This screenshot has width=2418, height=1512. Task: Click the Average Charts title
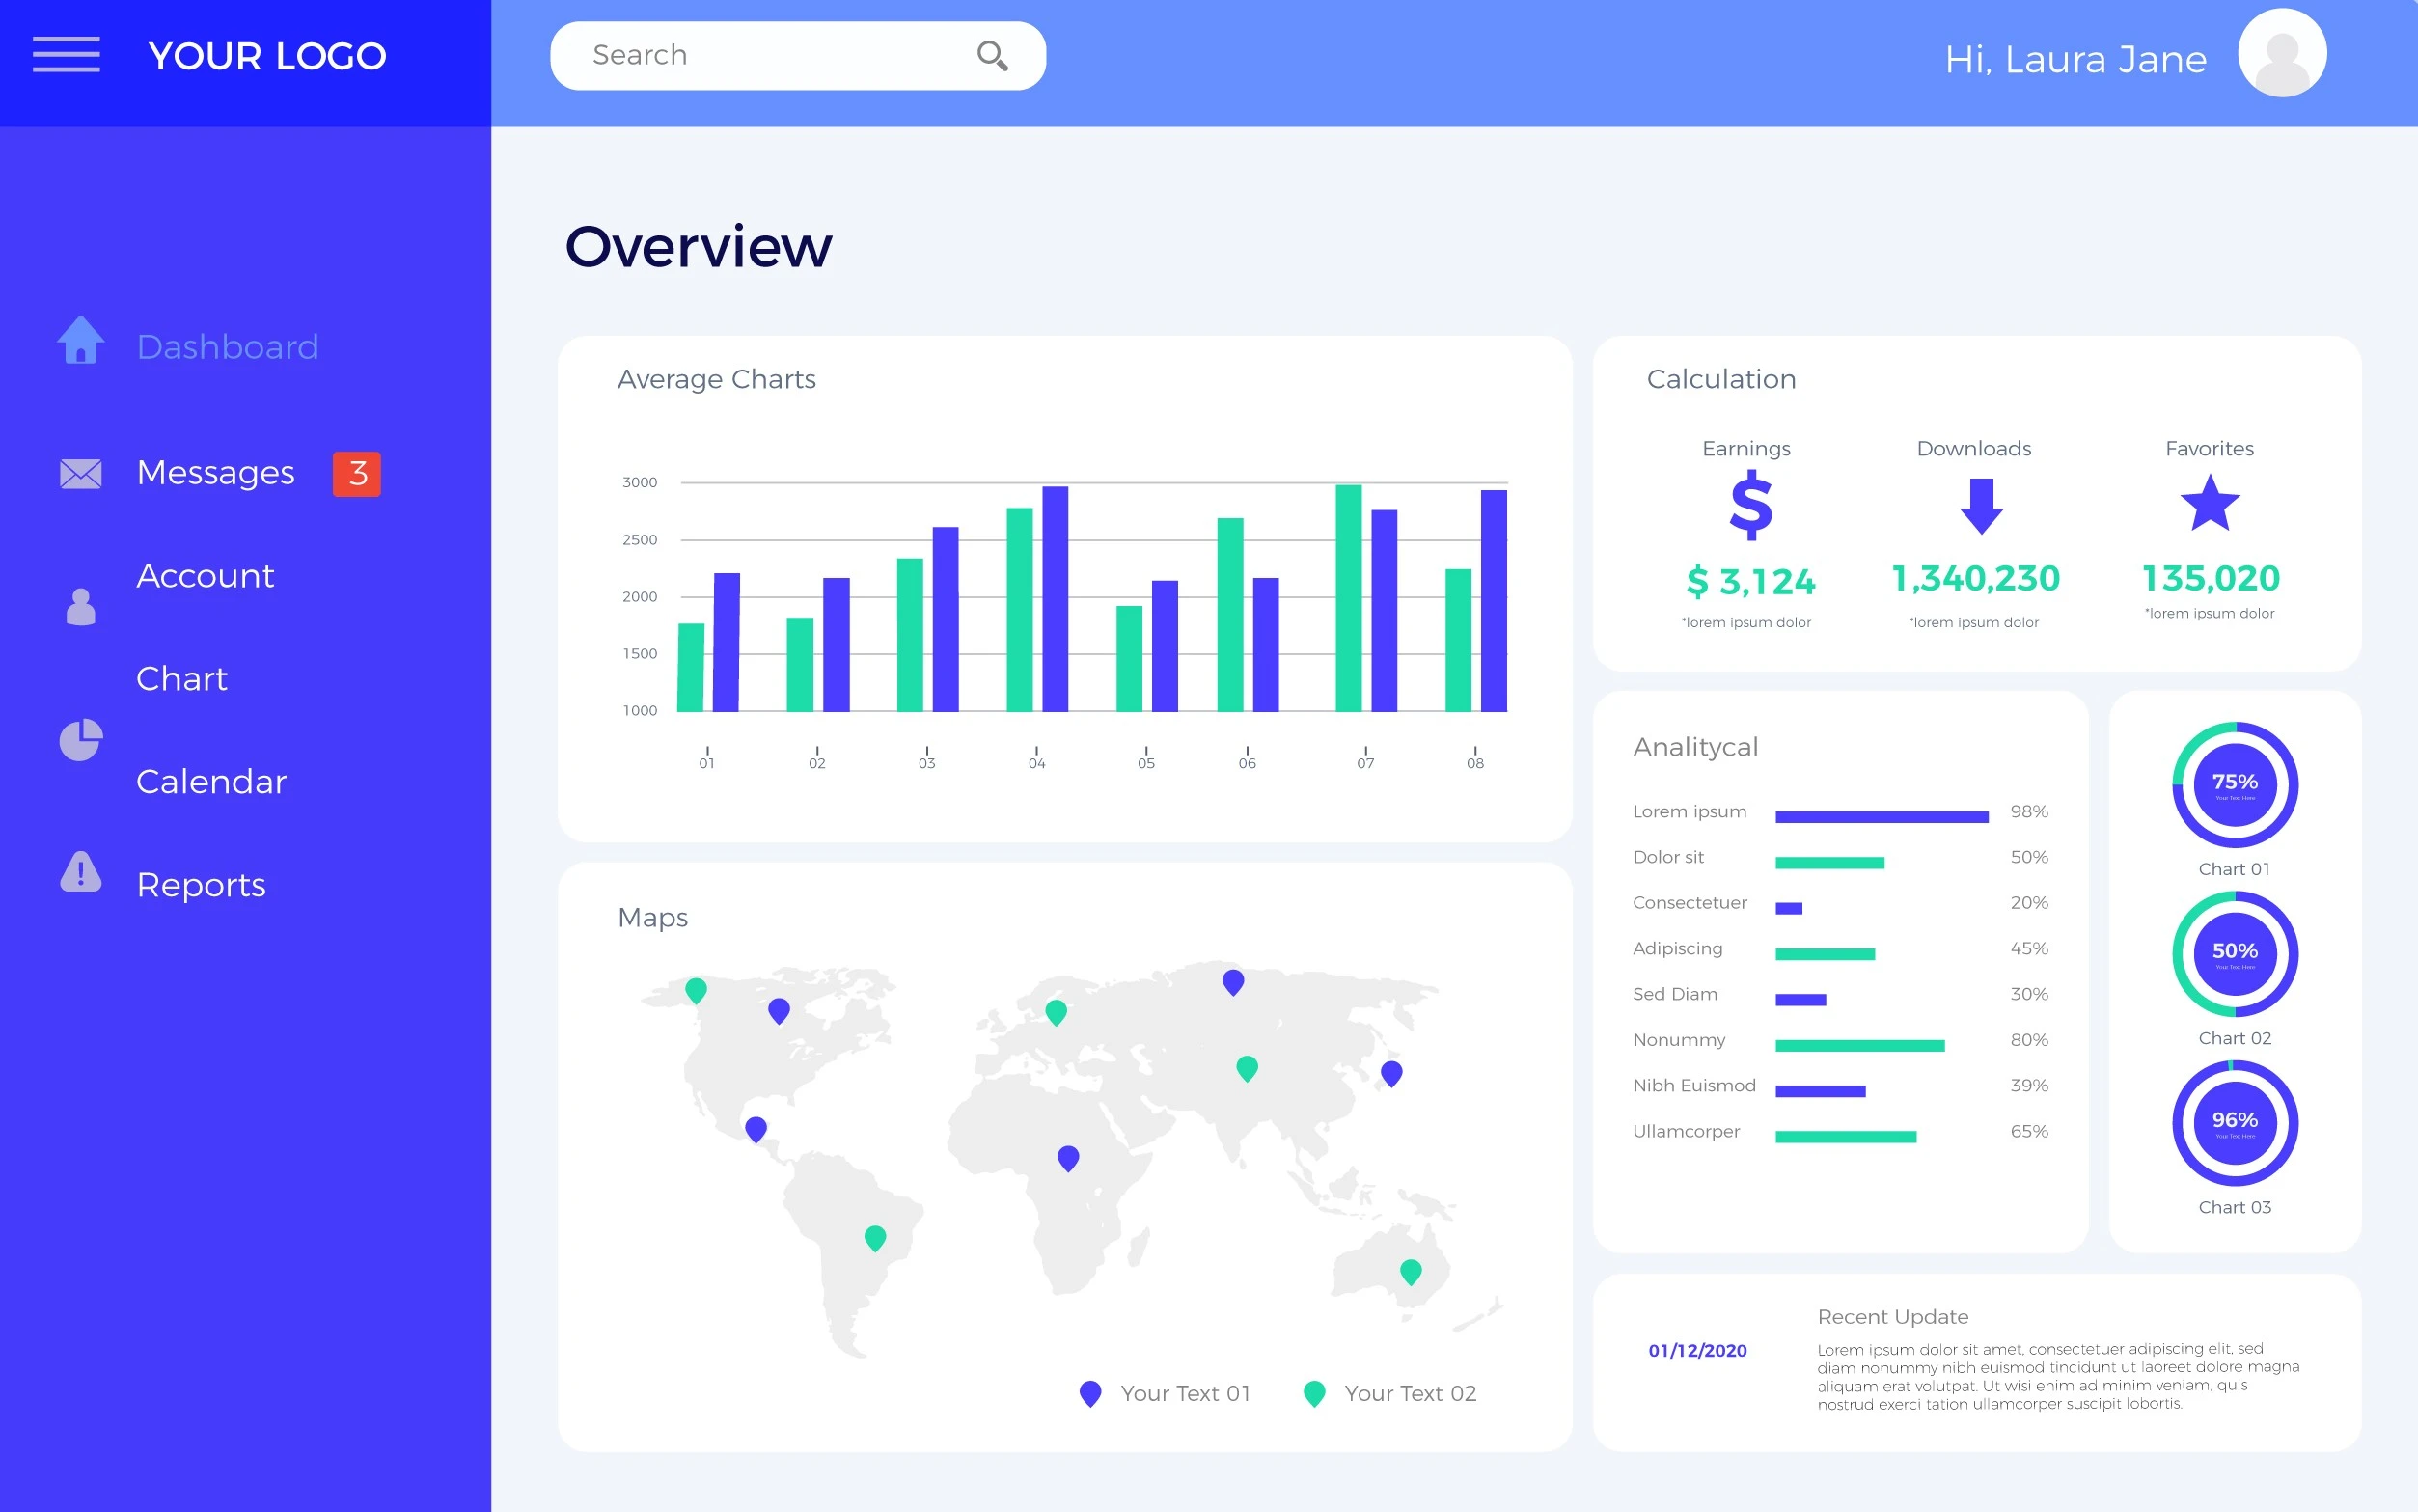tap(716, 380)
